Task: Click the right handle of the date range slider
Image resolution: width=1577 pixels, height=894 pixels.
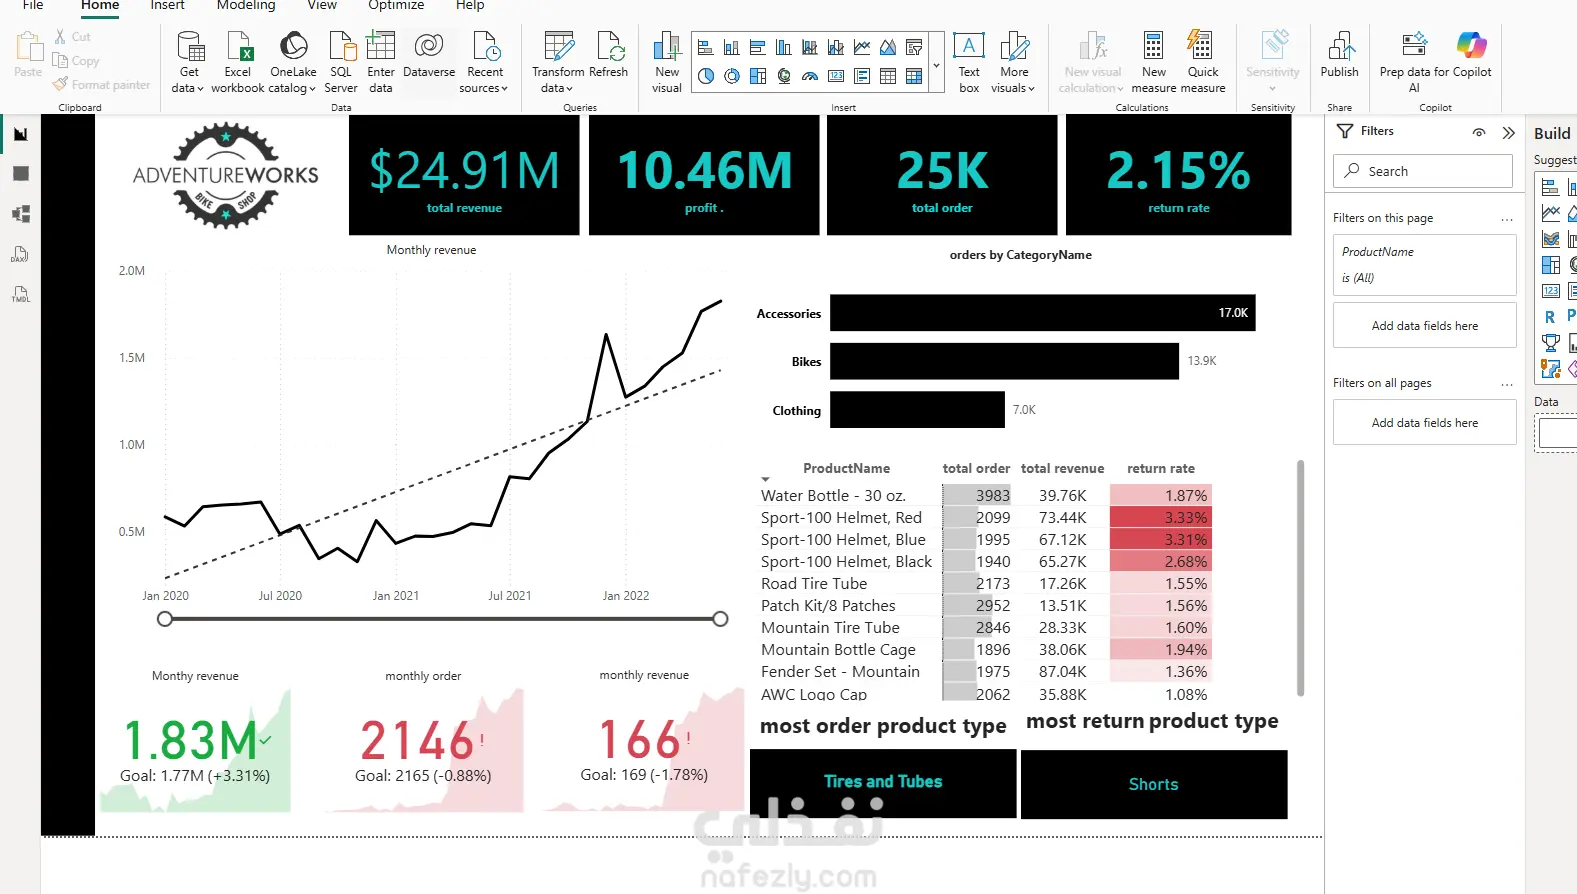Action: point(720,619)
